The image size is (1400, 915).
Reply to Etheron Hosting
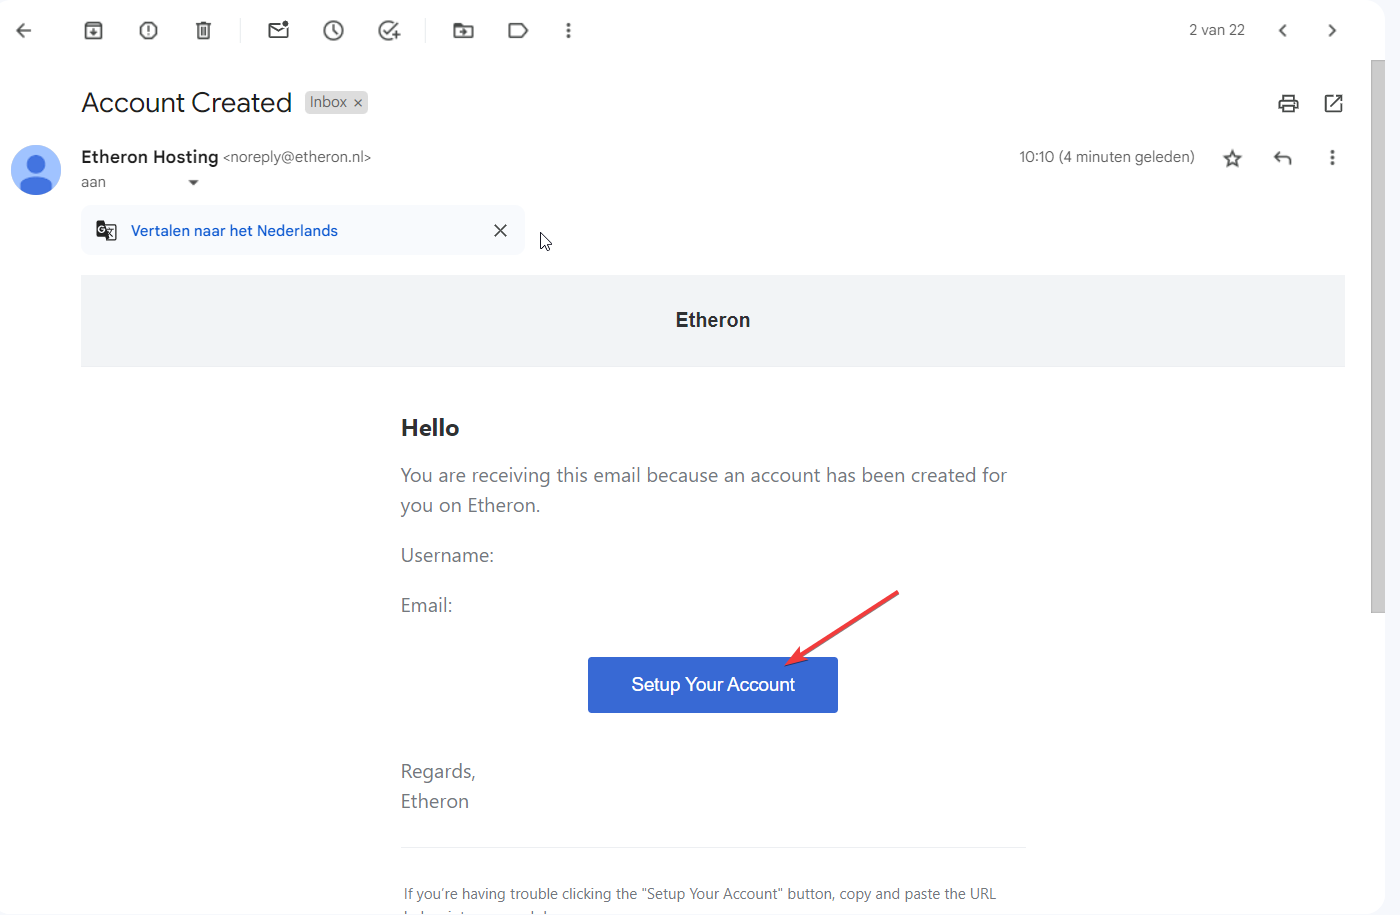coord(1283,158)
